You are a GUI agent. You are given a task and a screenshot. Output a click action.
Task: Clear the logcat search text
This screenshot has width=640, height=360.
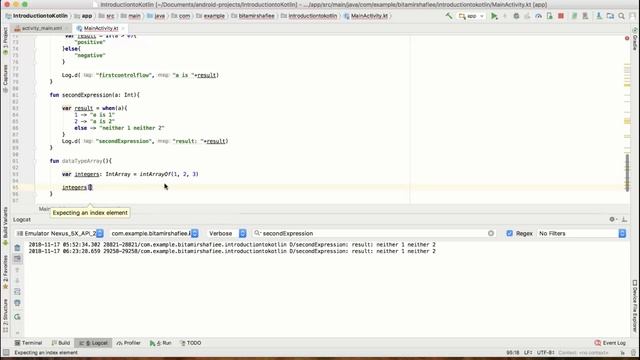[x=491, y=233]
